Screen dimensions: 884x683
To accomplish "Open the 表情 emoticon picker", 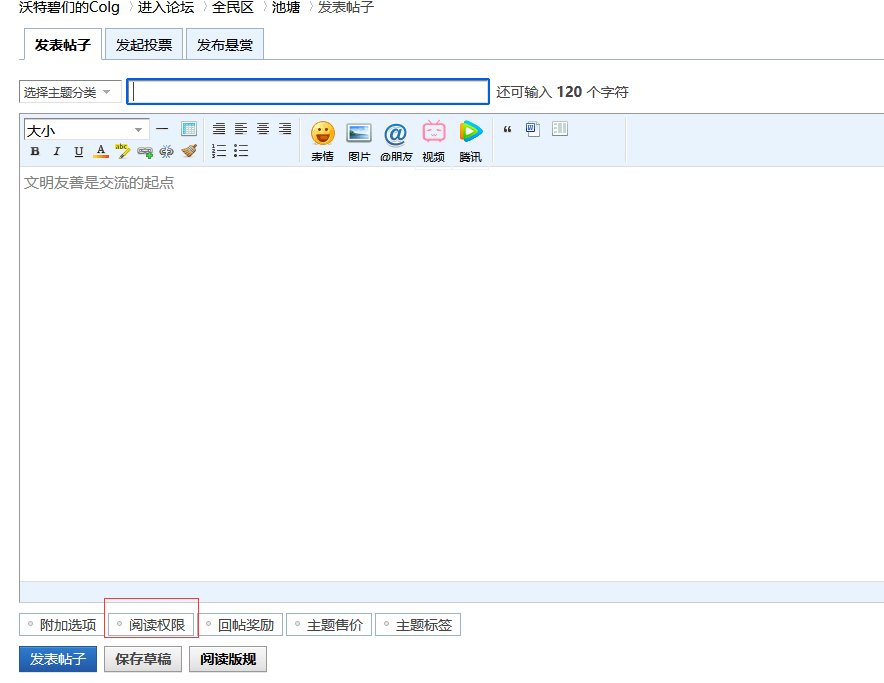I will pyautogui.click(x=322, y=141).
